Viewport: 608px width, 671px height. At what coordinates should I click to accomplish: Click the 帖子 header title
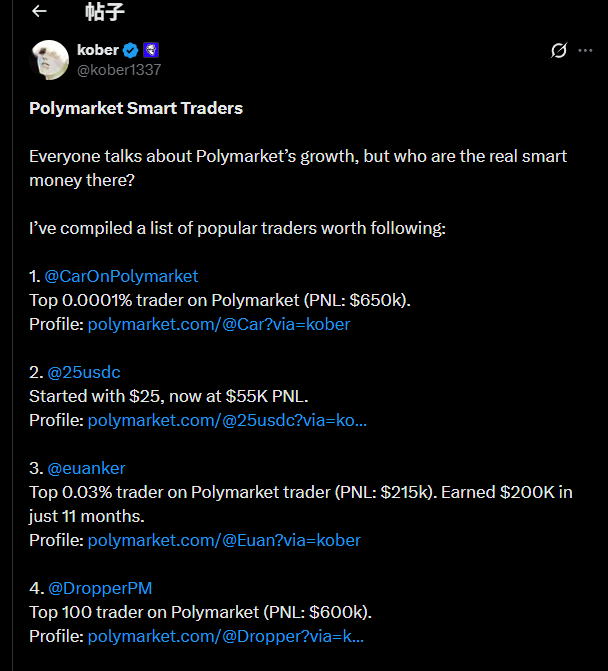coord(105,12)
